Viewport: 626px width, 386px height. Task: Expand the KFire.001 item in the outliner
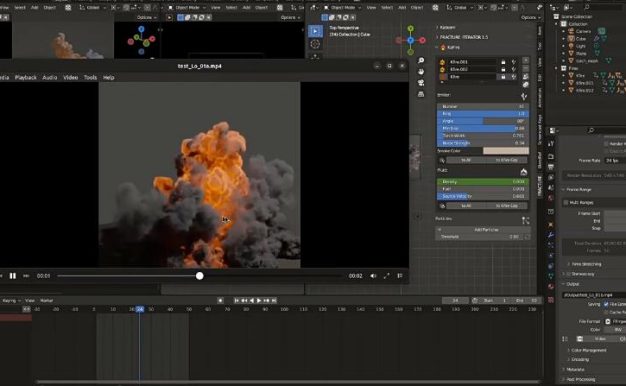tap(564, 83)
